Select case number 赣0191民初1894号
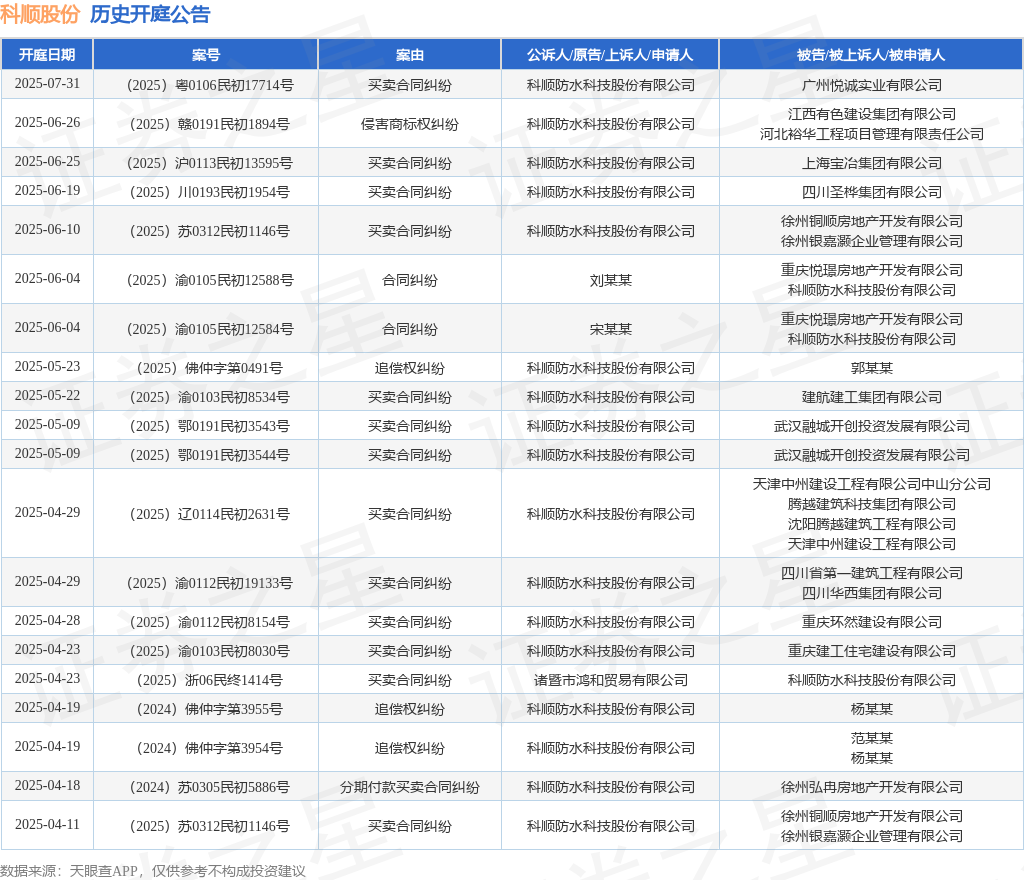Screen dimensions: 1024x880 tap(210, 124)
